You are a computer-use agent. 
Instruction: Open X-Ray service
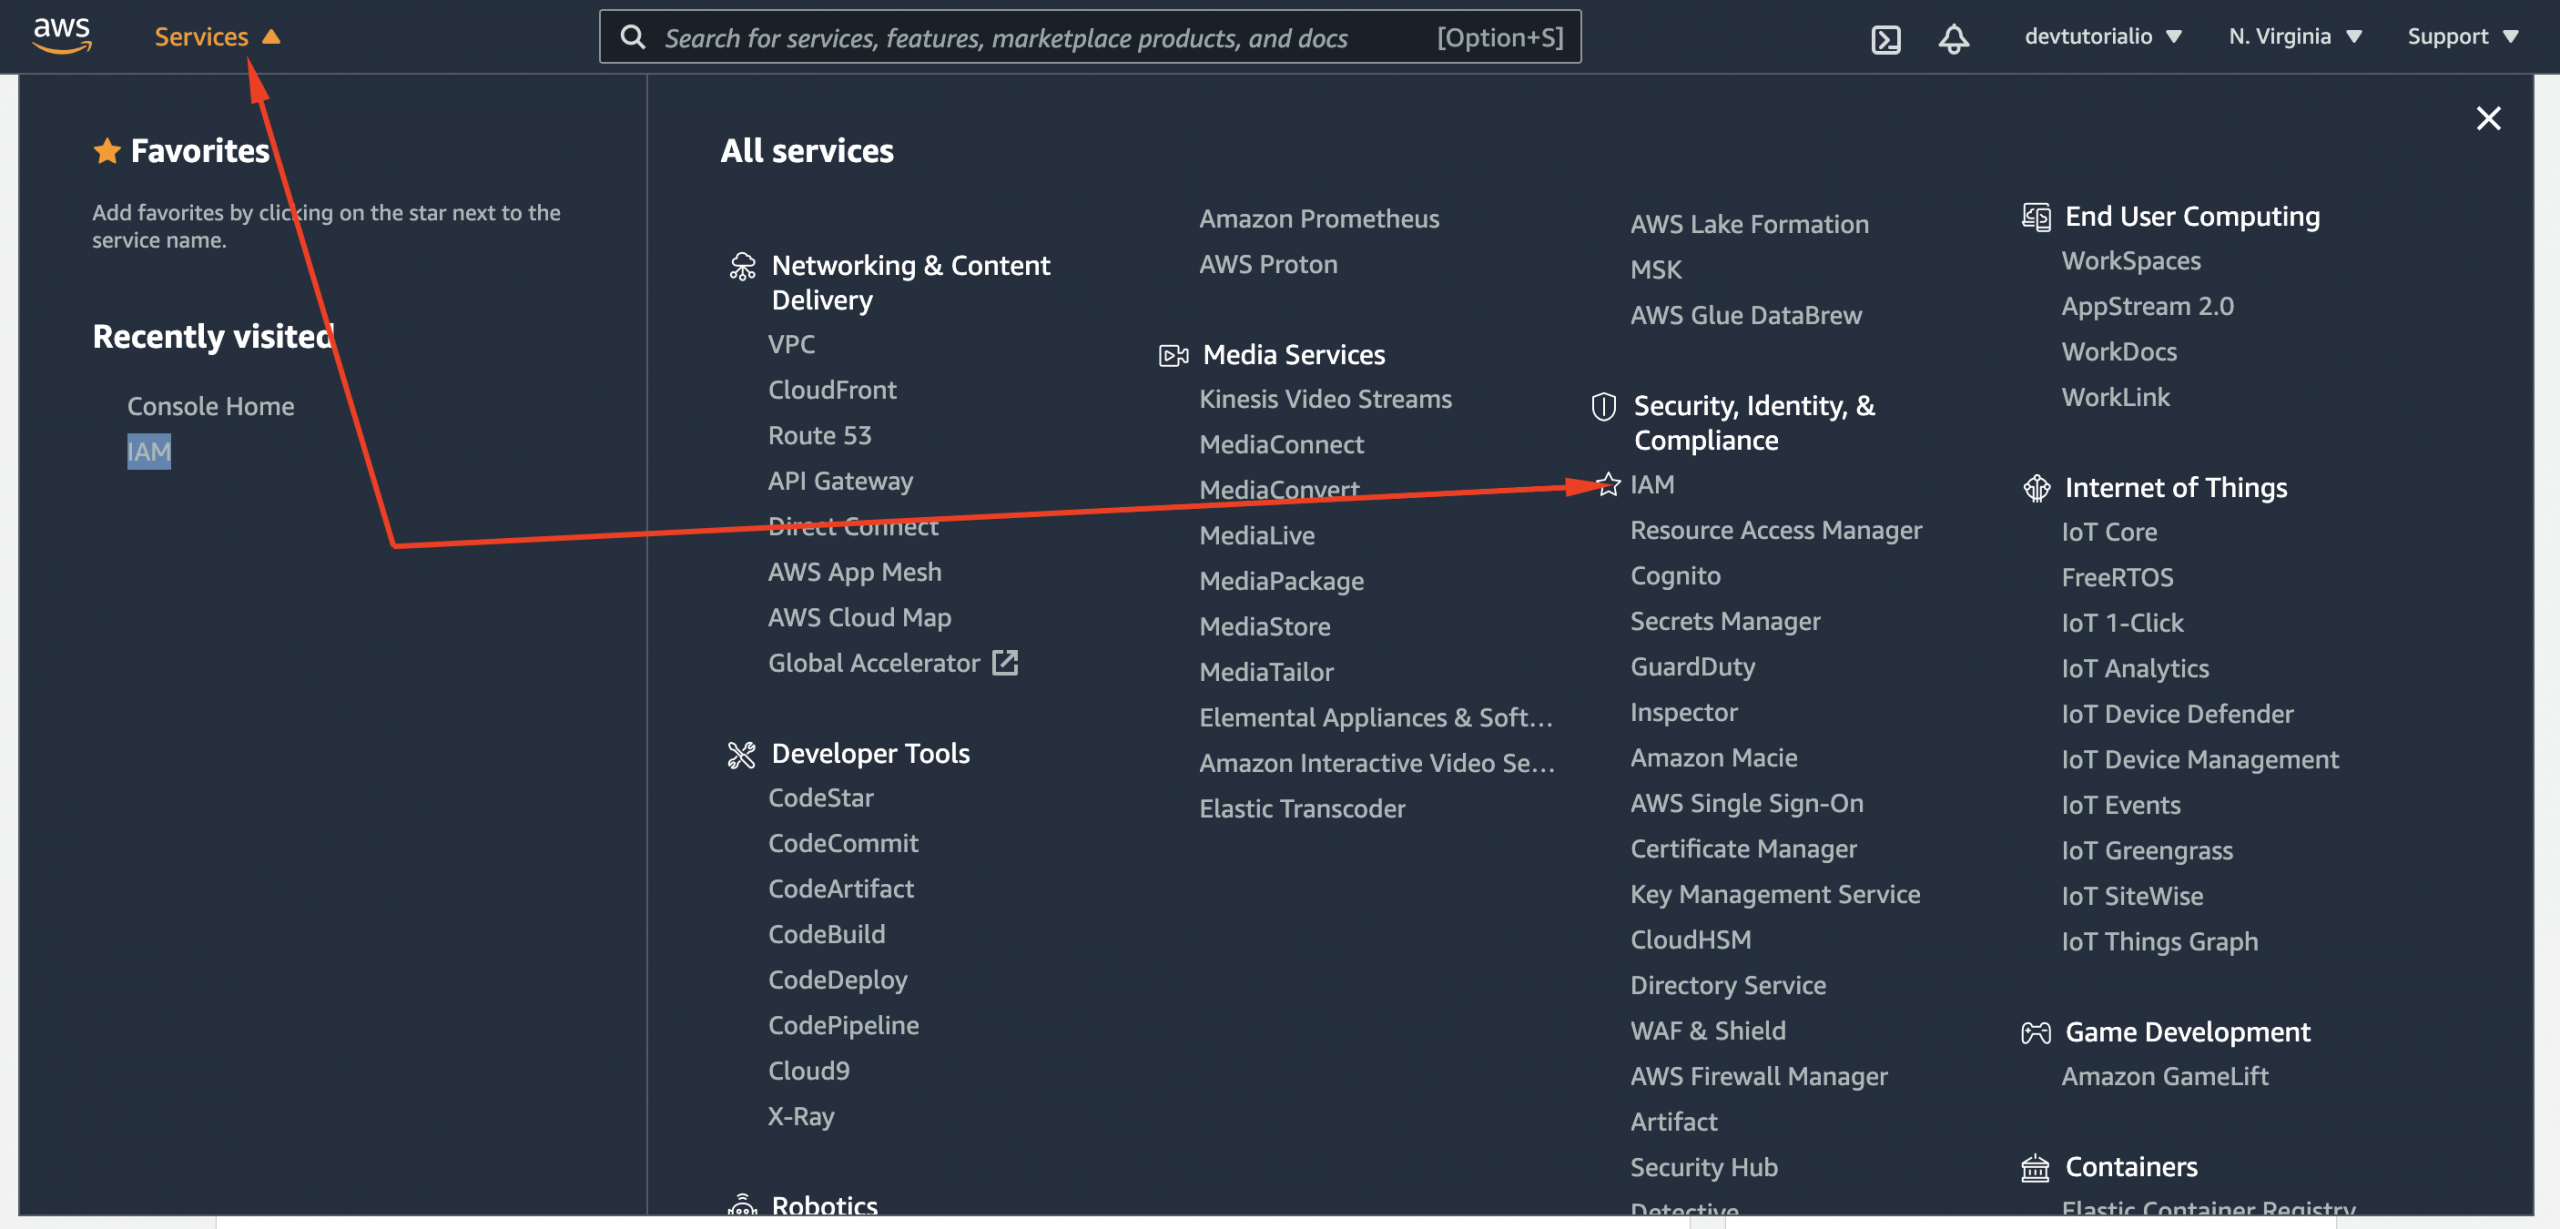pyautogui.click(x=800, y=1116)
